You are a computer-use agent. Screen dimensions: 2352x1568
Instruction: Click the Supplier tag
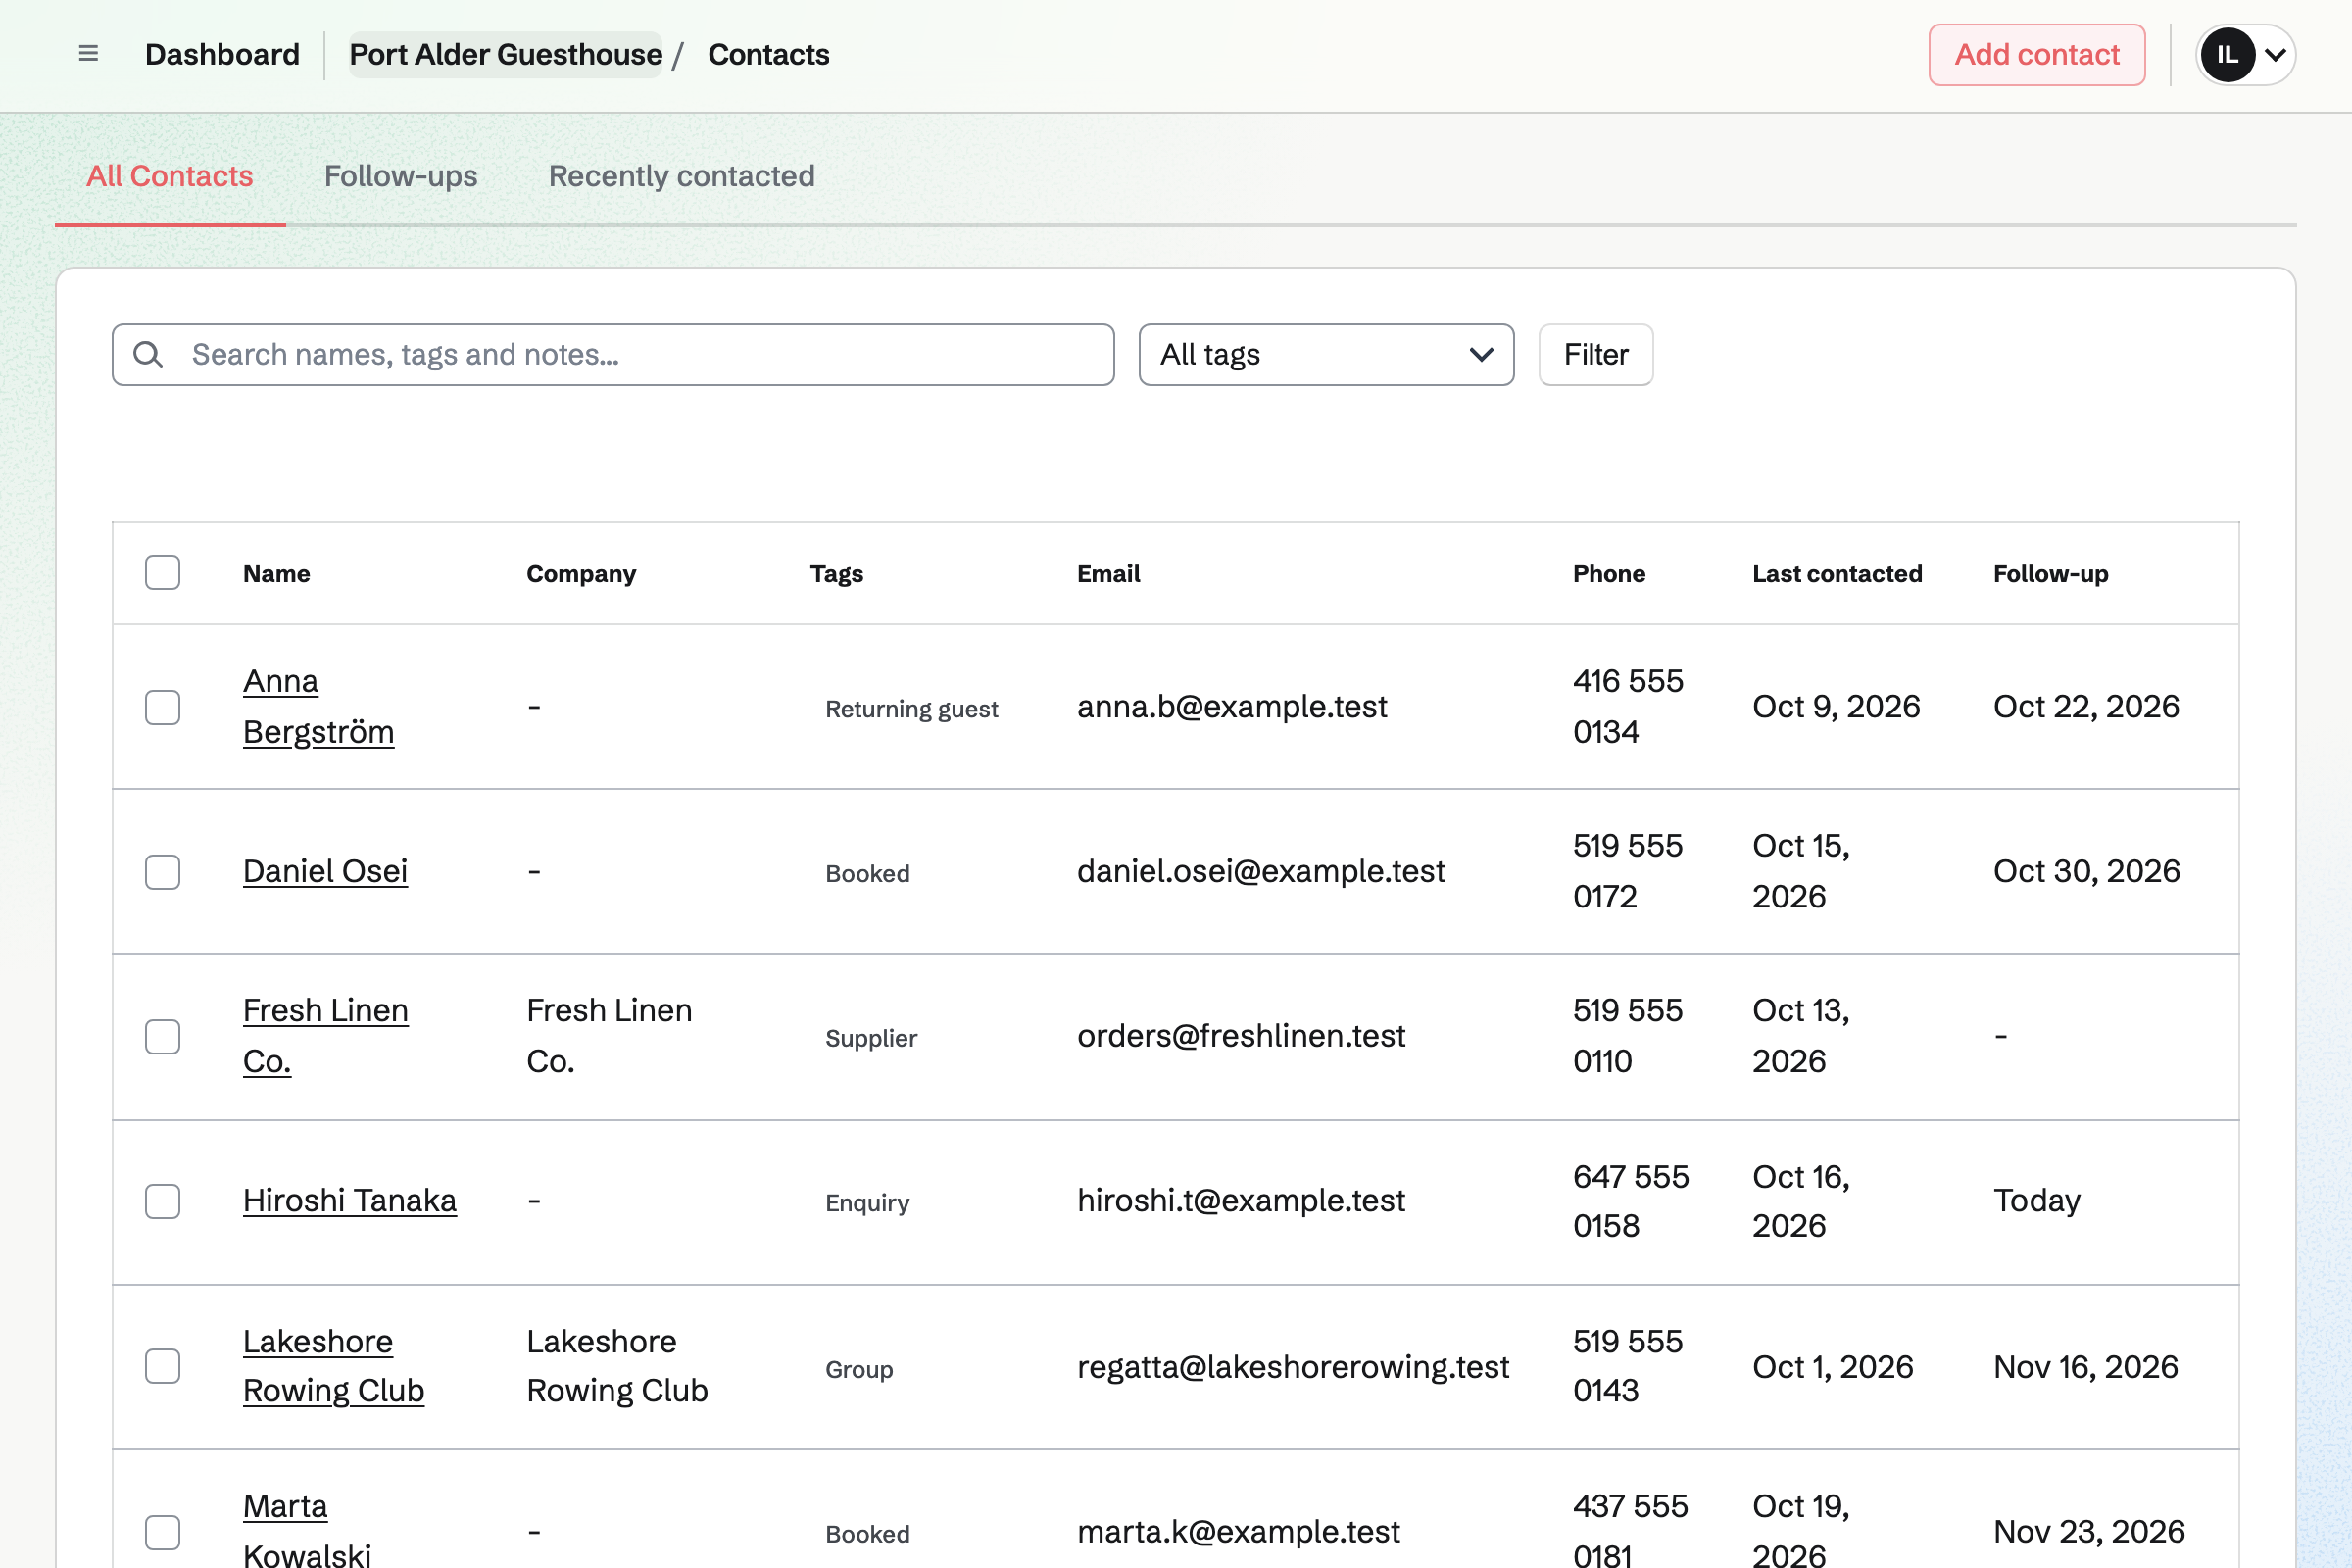tap(871, 1038)
